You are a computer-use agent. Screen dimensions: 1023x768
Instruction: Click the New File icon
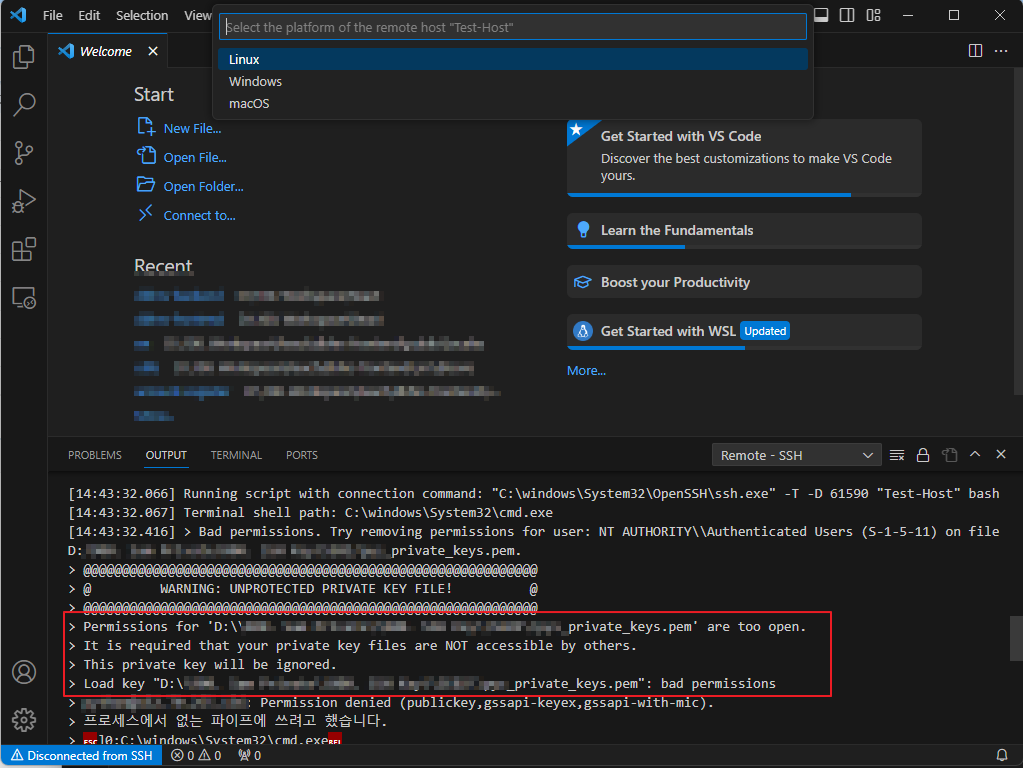(x=145, y=126)
